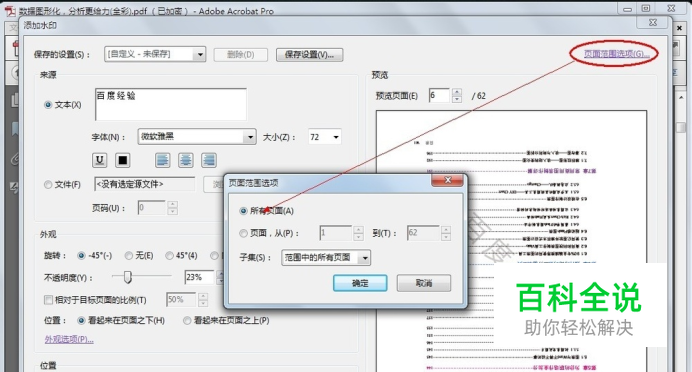Viewport: 692px width, 372px height.
Task: Increase the preview page number stepper
Action: click(x=457, y=92)
